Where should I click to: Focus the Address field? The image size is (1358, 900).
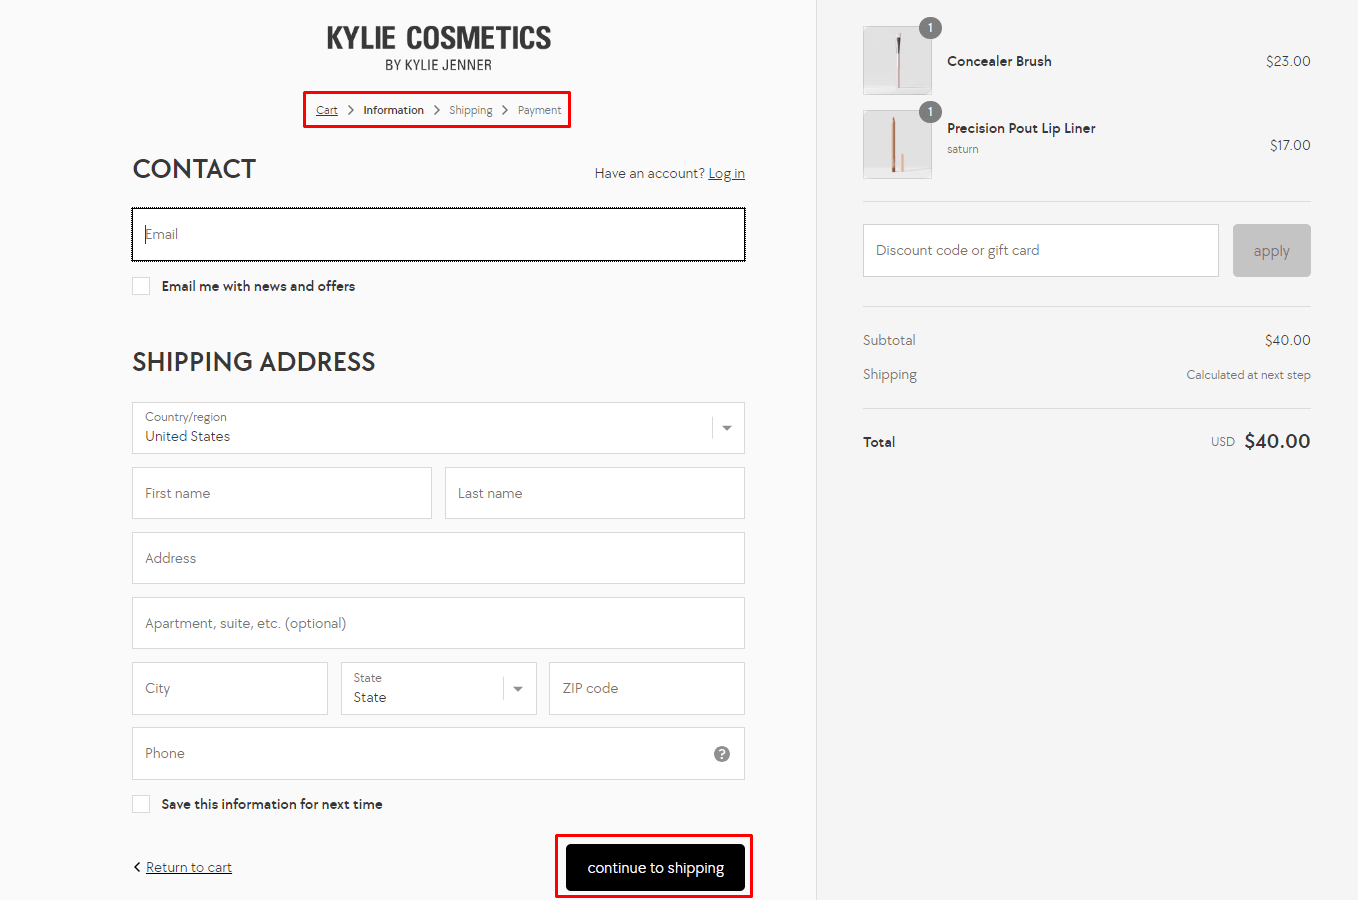[438, 558]
